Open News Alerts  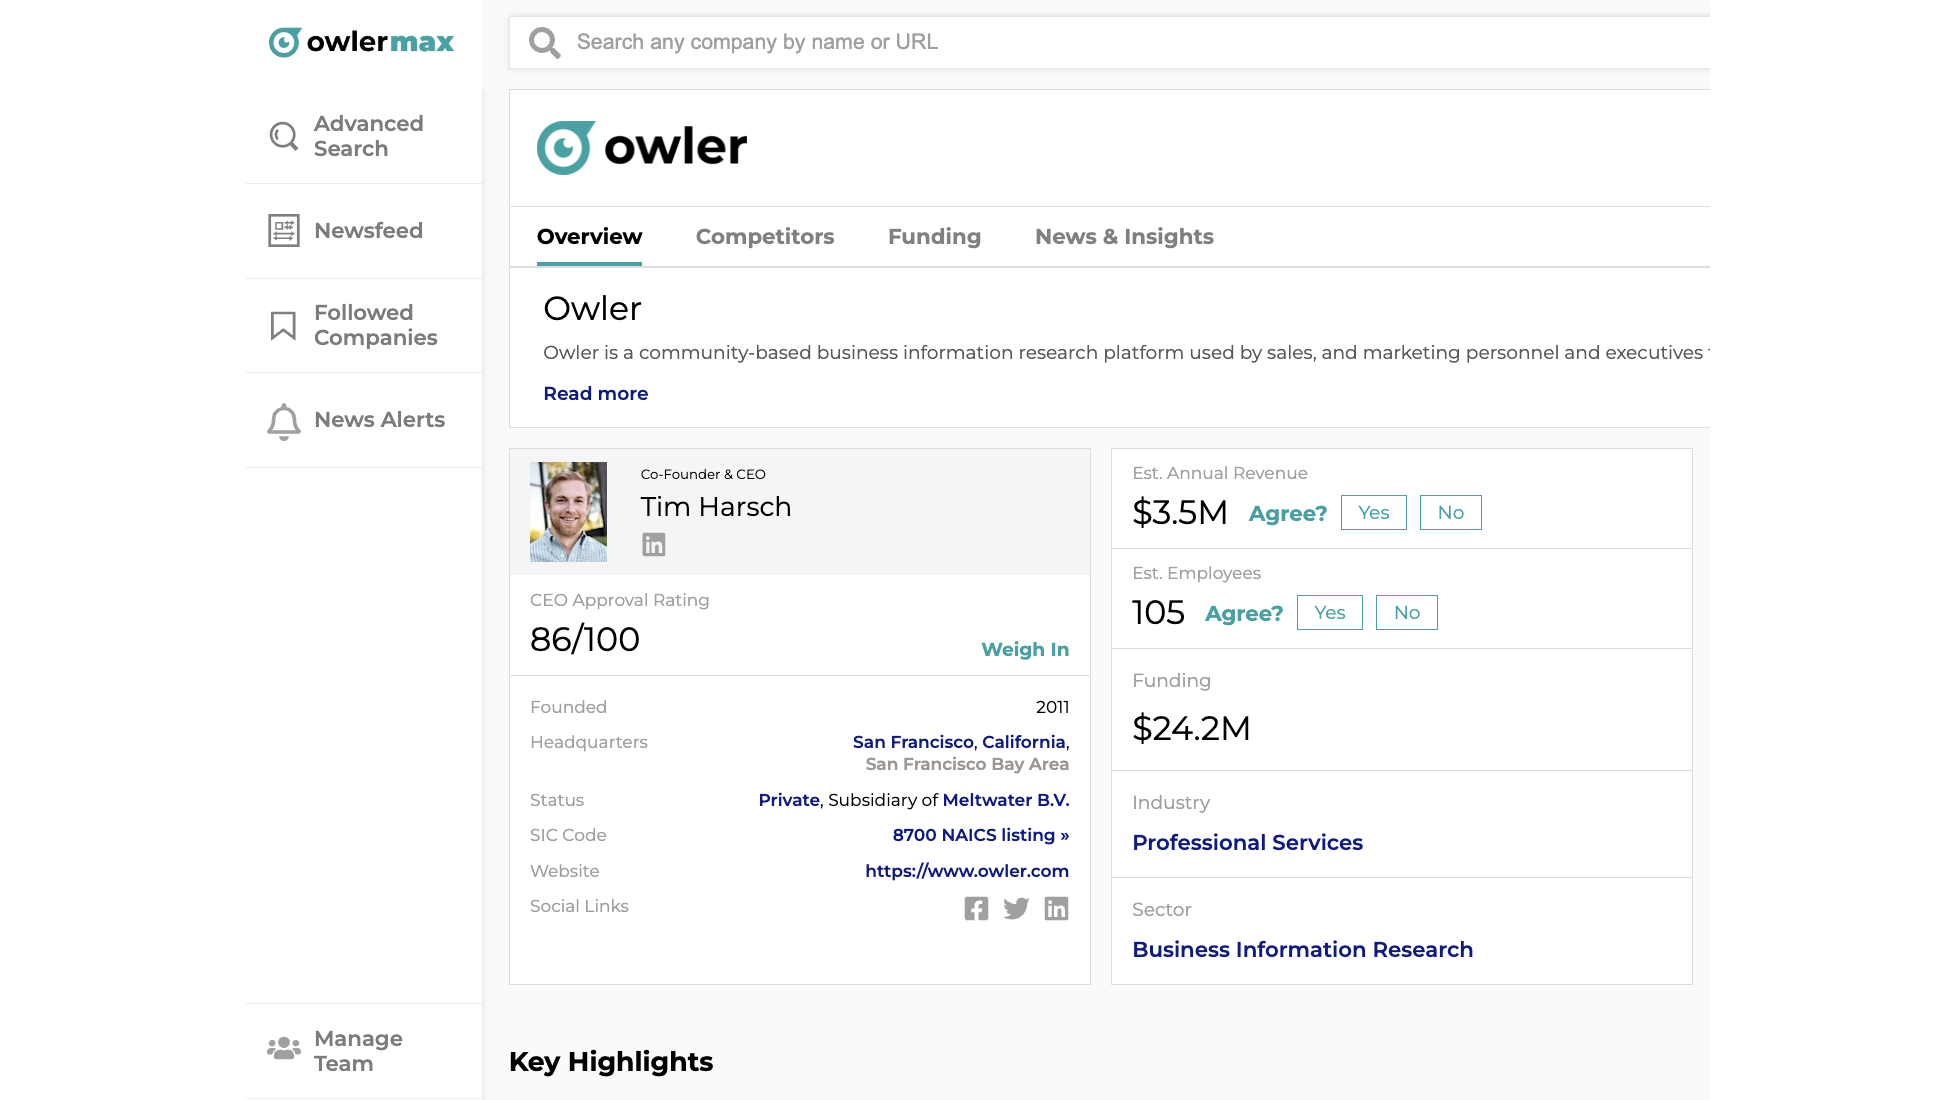coord(378,420)
